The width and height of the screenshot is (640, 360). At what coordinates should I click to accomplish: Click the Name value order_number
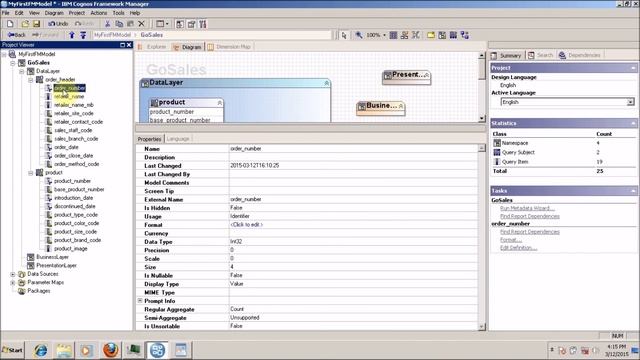246,149
